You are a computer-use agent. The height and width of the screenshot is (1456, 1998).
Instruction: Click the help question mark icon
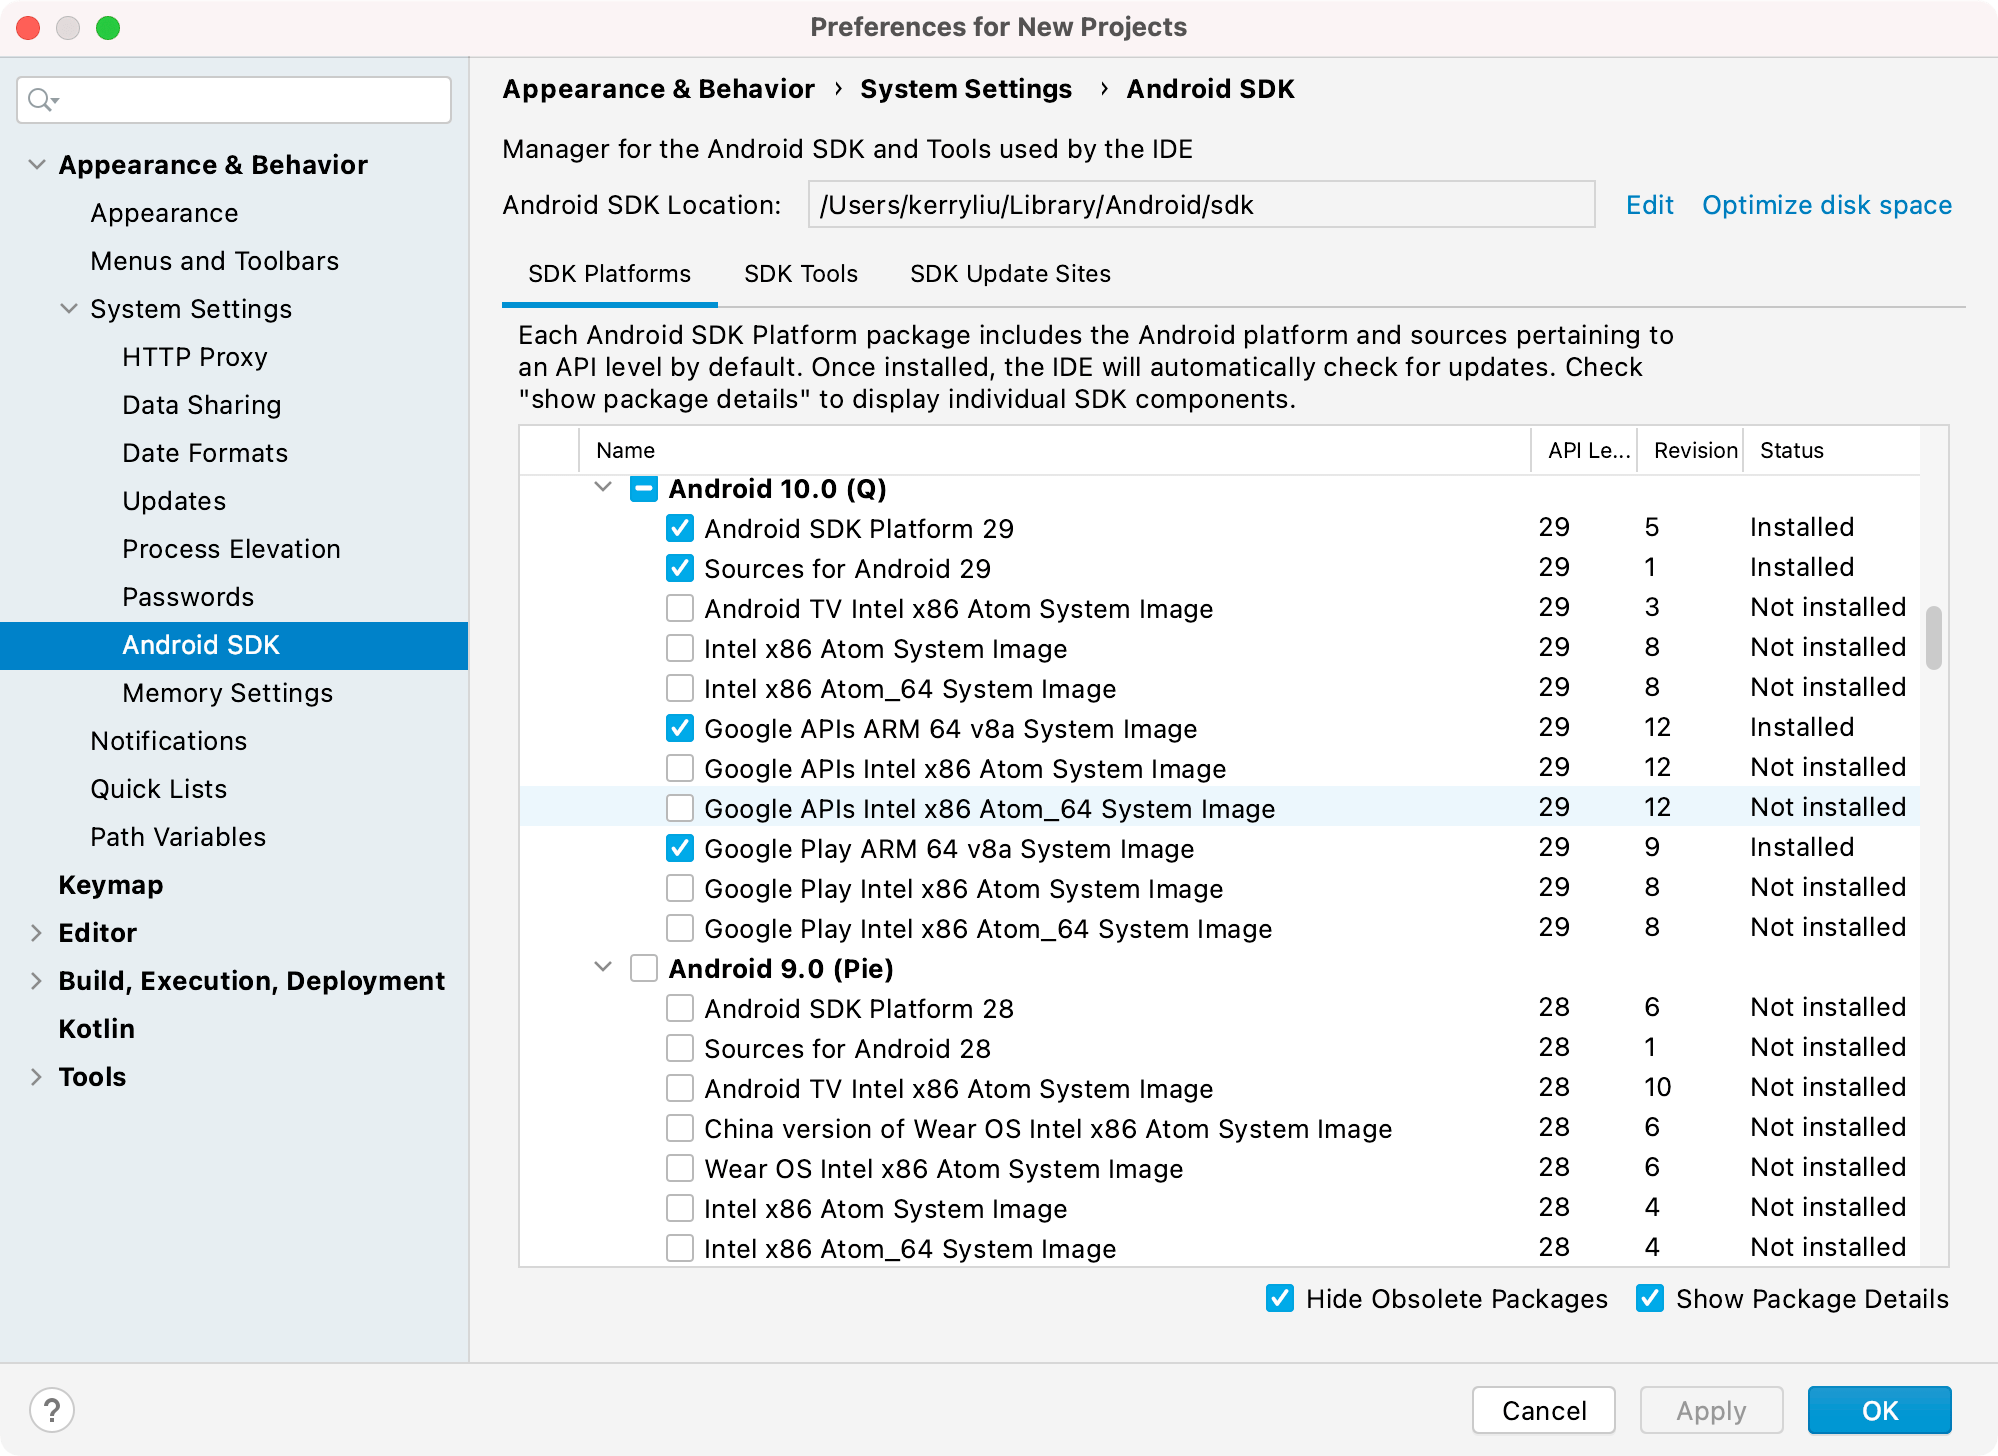point(52,1410)
